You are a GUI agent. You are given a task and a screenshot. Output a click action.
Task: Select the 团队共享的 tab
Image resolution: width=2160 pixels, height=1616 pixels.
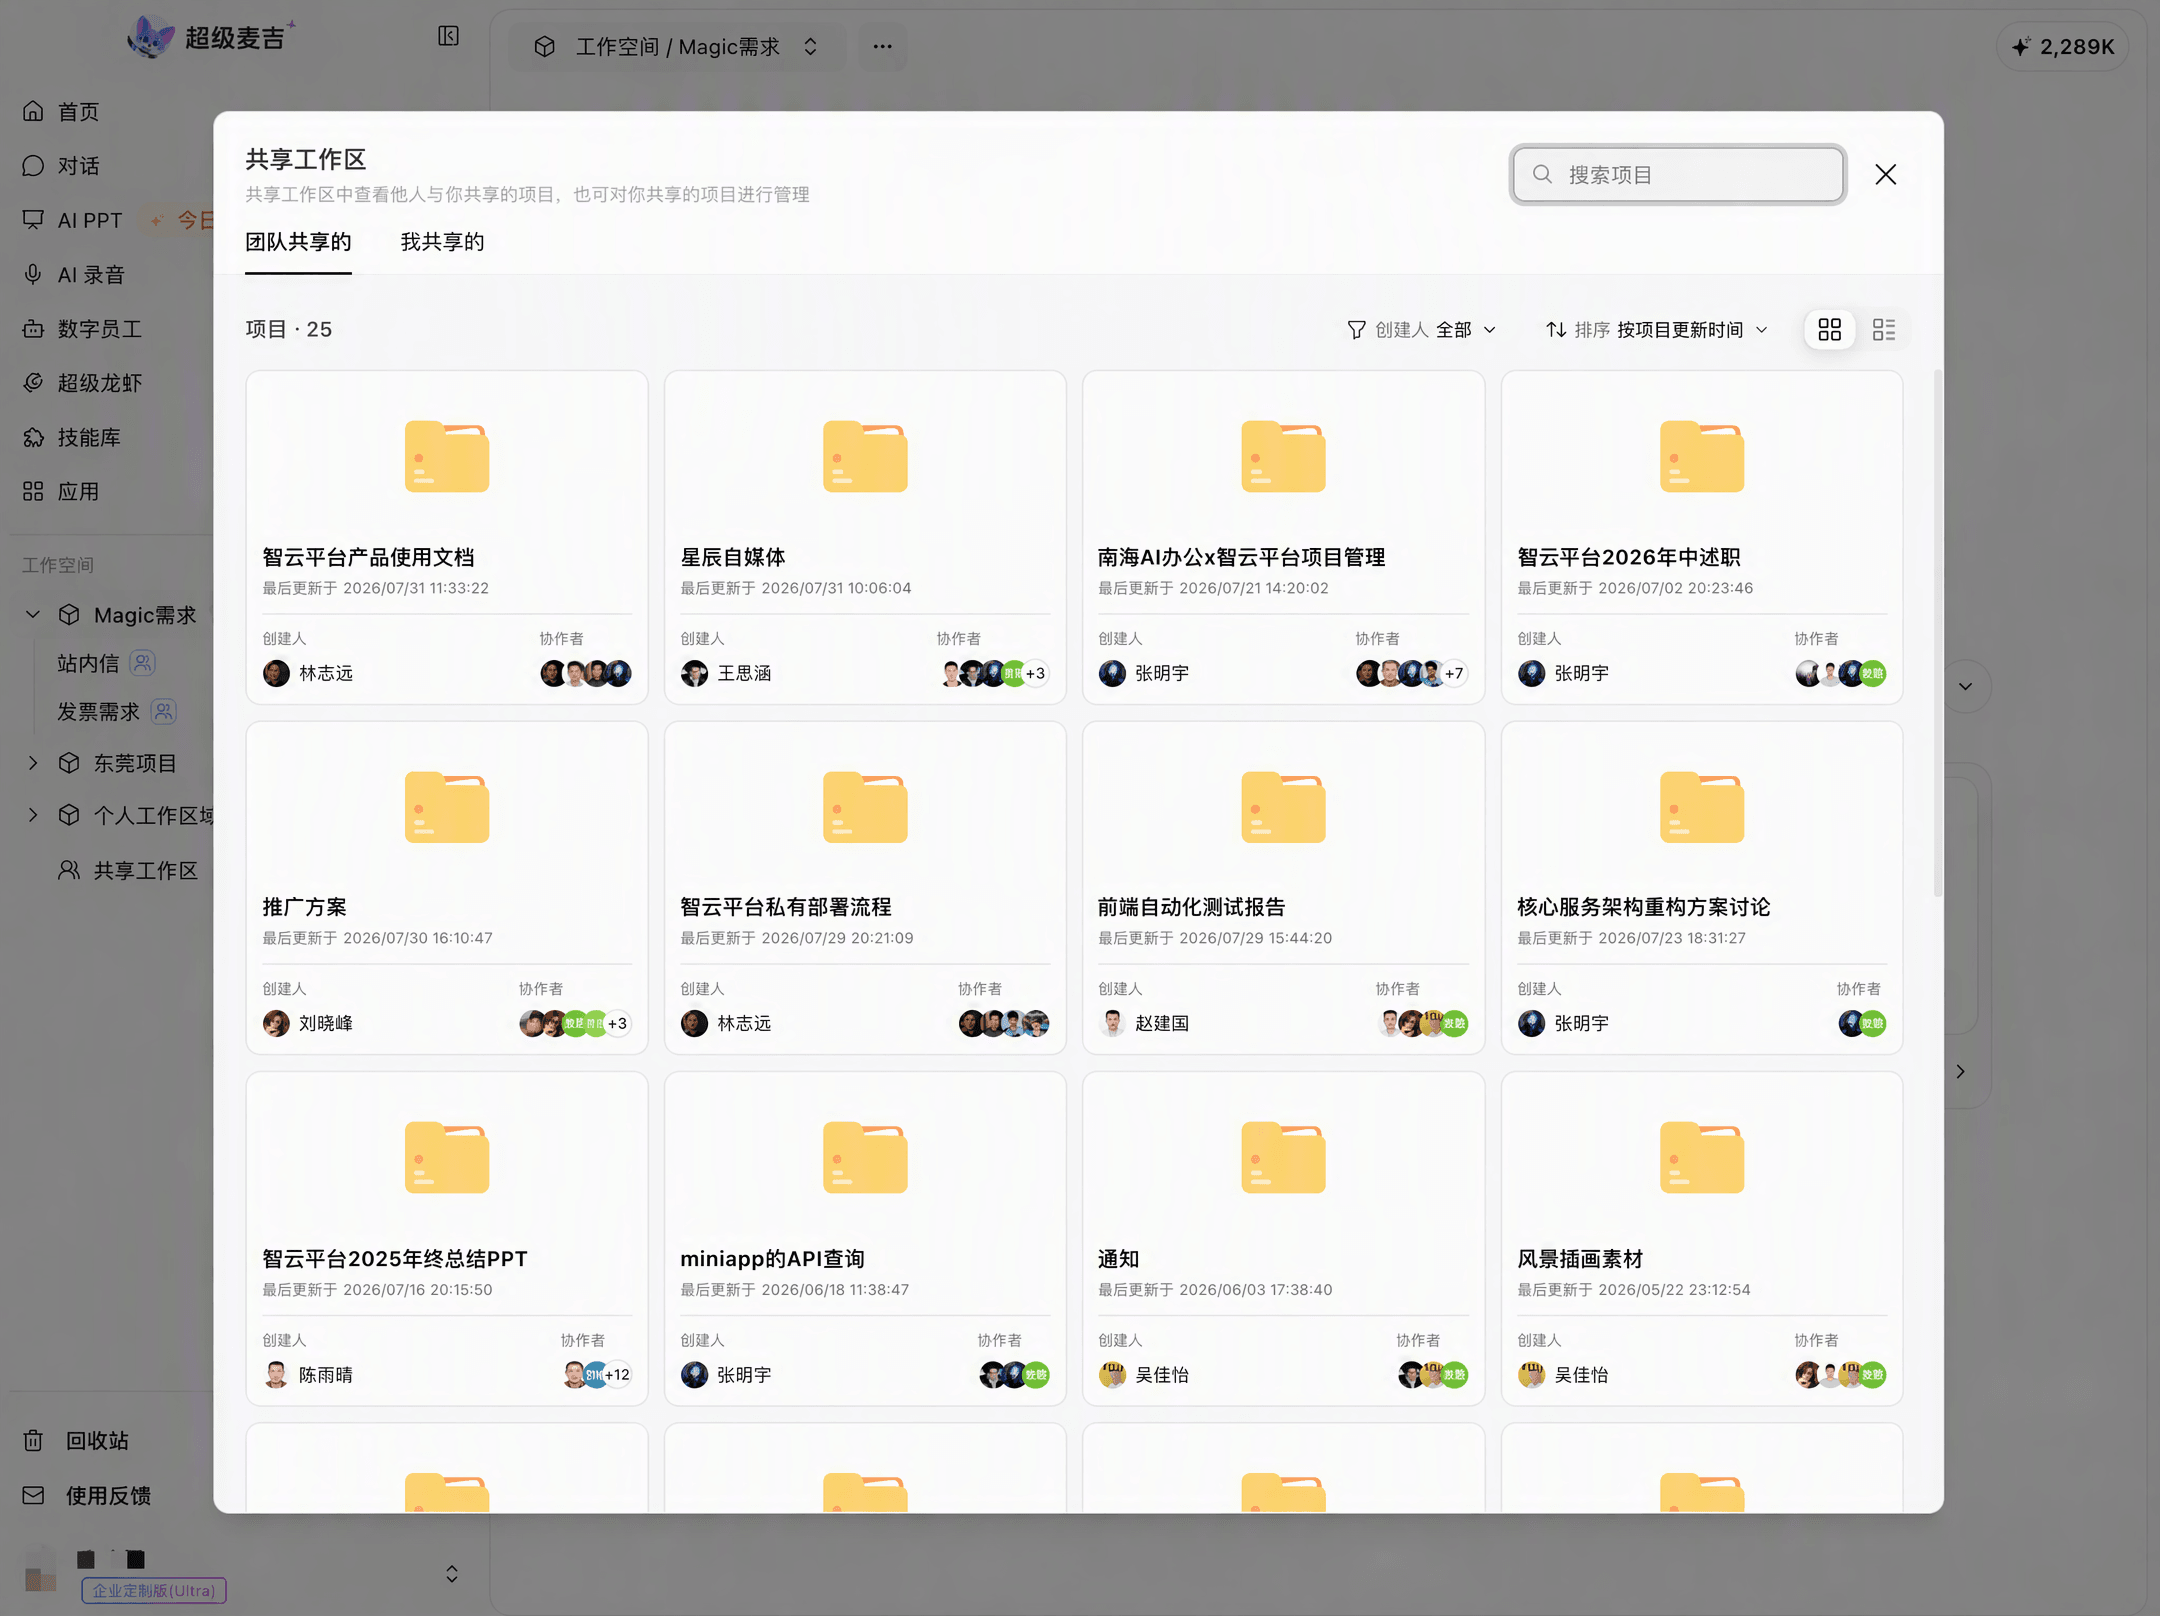coord(298,242)
